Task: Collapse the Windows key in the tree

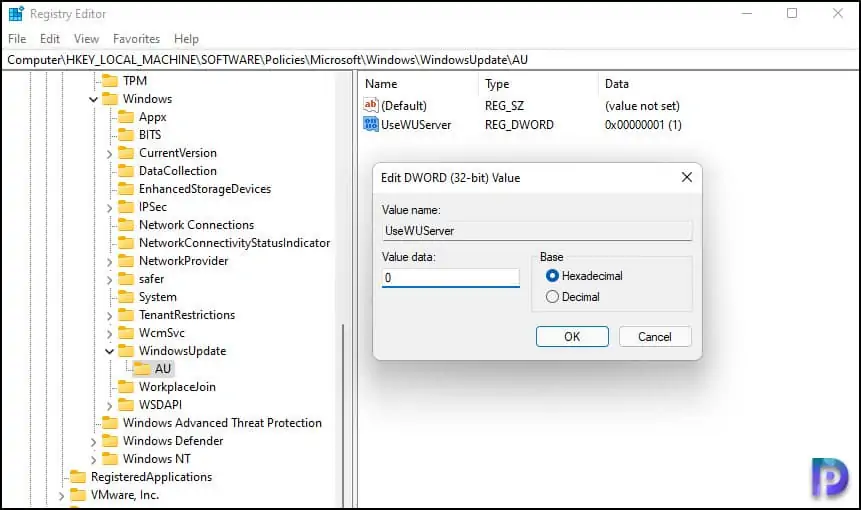Action: click(x=93, y=99)
